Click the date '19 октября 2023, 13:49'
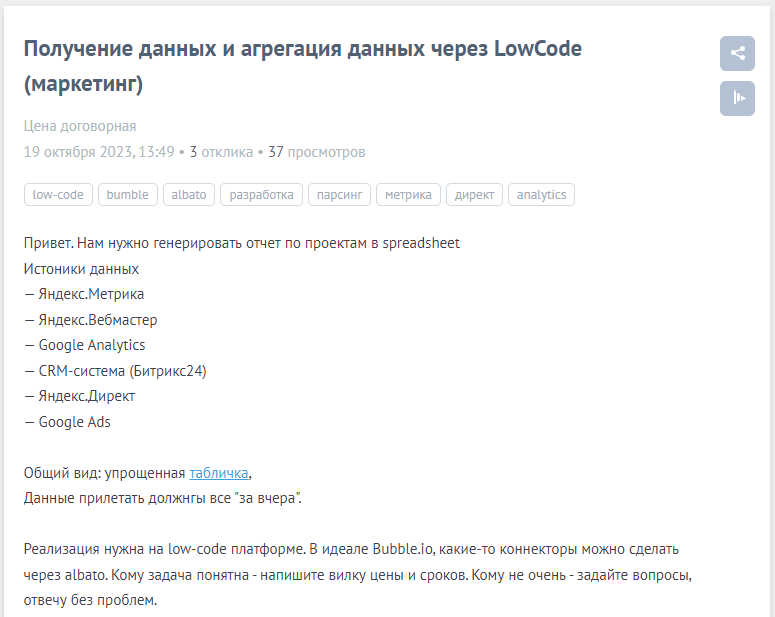Viewport: 775px width, 617px height. pyautogui.click(x=99, y=152)
